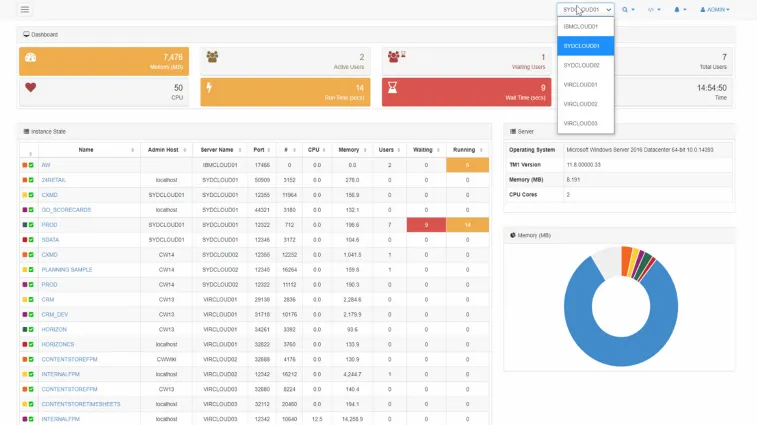This screenshot has width=757, height=425.
Task: Open the GO_SCORECARDS instance link
Action: 66,210
